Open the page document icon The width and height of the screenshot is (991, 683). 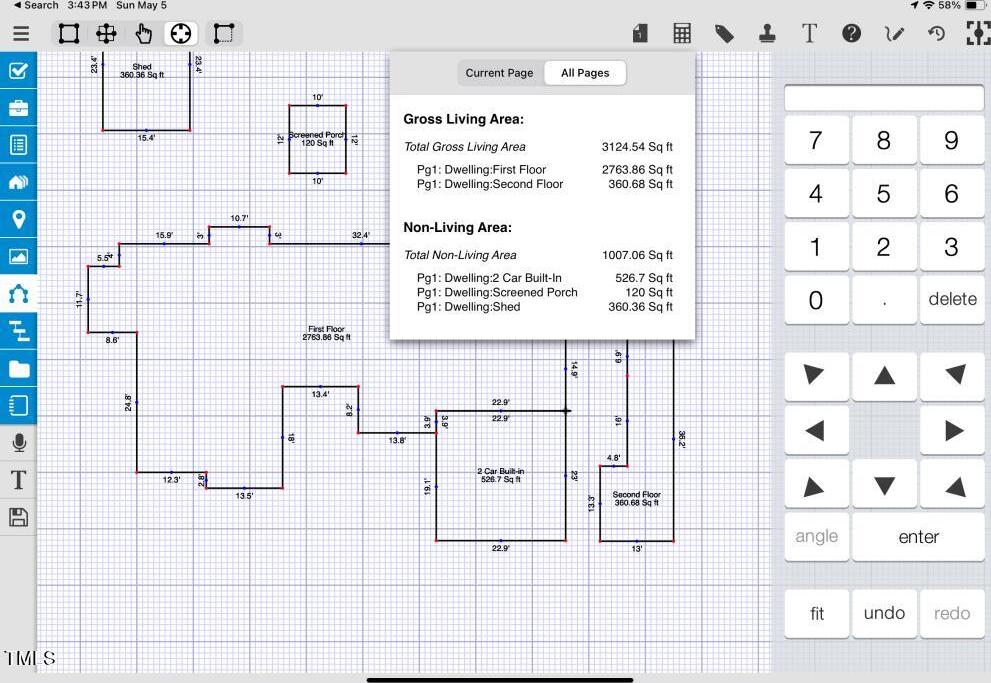click(640, 33)
